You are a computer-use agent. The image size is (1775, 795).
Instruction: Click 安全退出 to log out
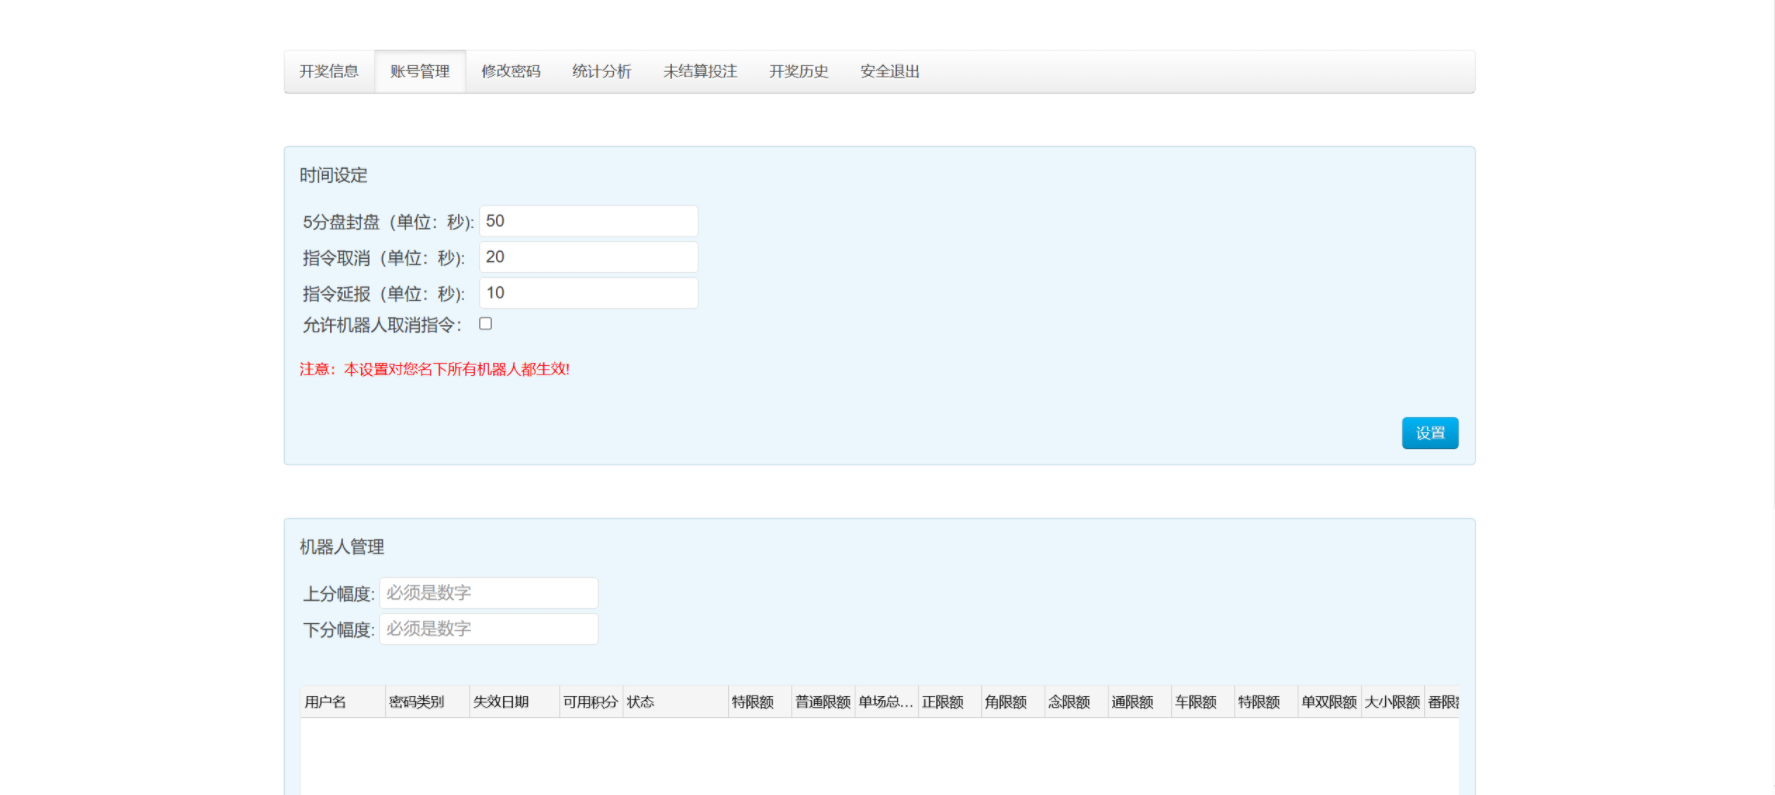889,72
